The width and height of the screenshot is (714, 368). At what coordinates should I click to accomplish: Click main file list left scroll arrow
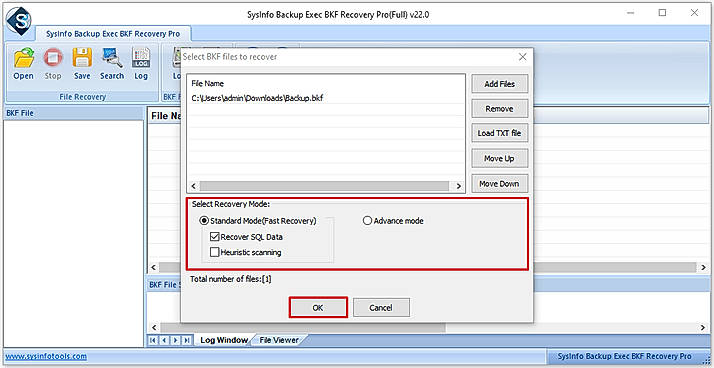tap(154, 267)
